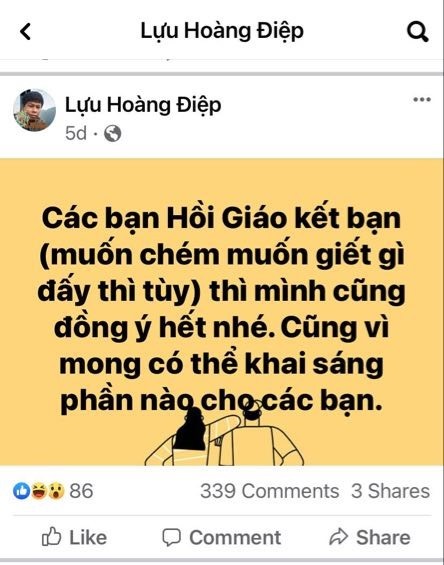Open Lựu Hoàng Điệp's profile picture
The height and width of the screenshot is (565, 444).
(x=35, y=110)
